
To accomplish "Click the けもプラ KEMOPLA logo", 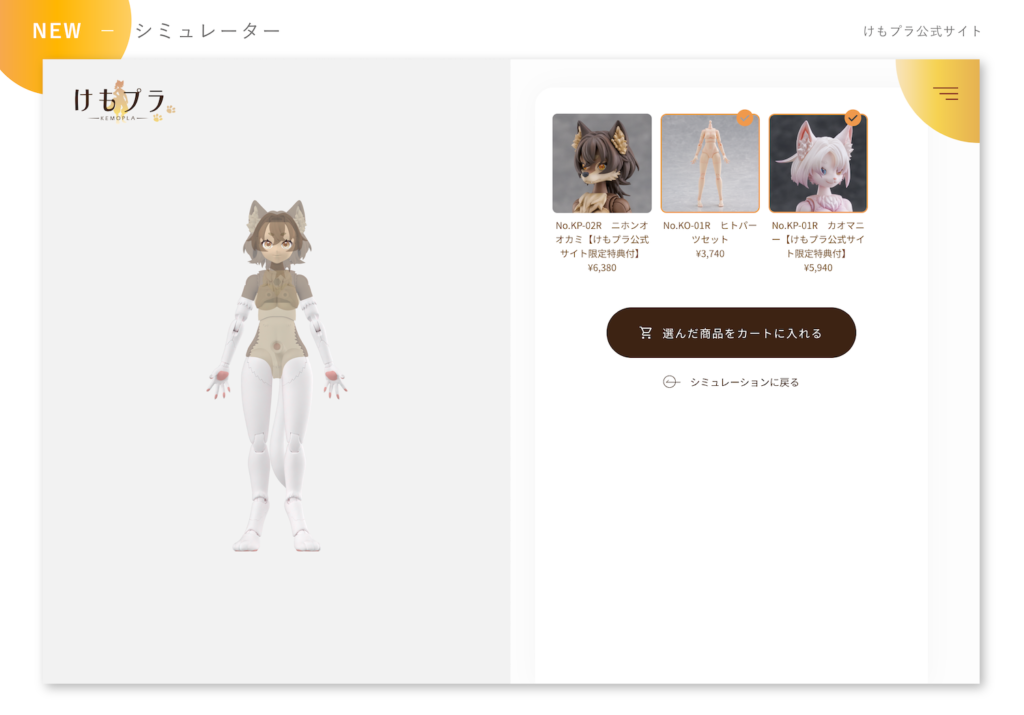I will point(118,102).
